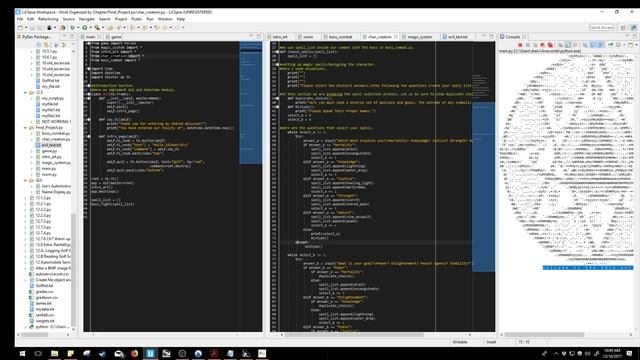Image resolution: width=640 pixels, height=360 pixels.
Task: Terminate the running console process
Action: pyautogui.click(x=520, y=45)
